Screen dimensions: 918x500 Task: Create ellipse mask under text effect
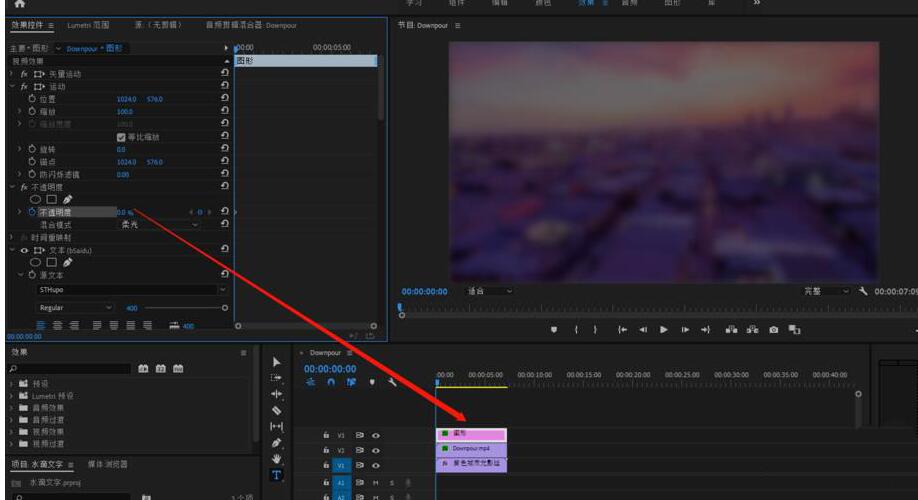click(x=35, y=262)
